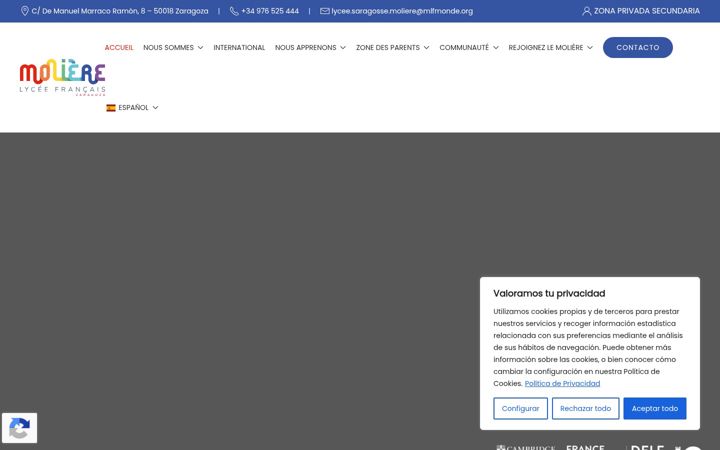This screenshot has height=450, width=720.
Task: Expand the Zone des Parents chevron
Action: pyautogui.click(x=426, y=48)
